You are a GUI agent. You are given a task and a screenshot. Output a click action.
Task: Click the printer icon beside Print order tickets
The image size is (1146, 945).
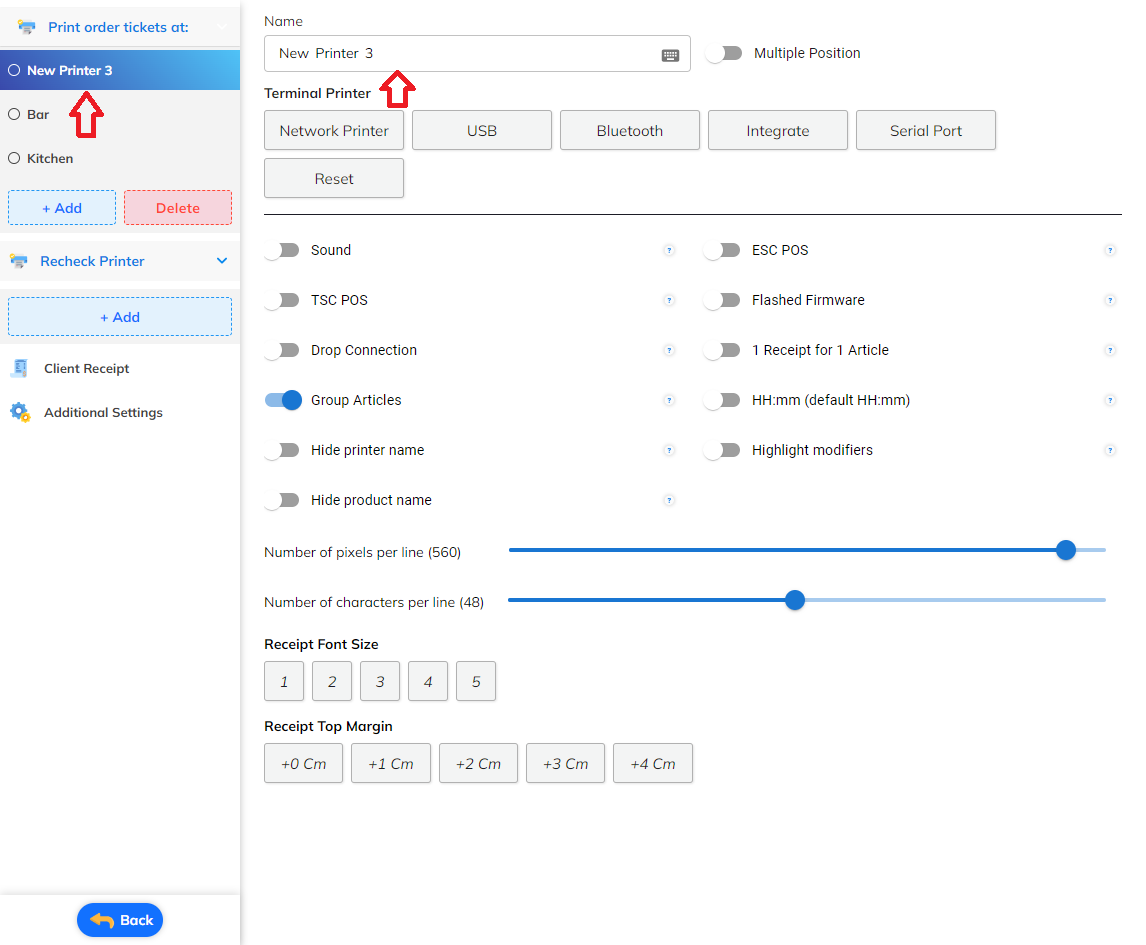[26, 28]
